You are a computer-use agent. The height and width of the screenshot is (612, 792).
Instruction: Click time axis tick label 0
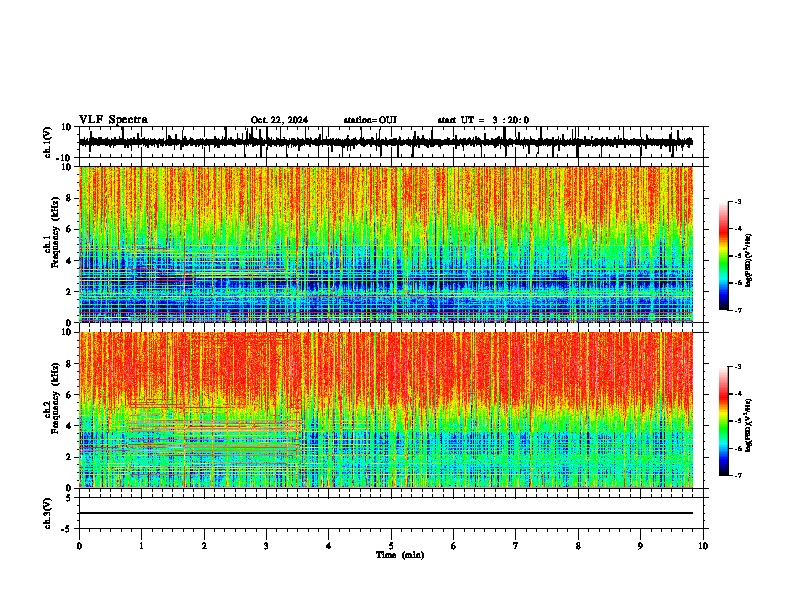point(79,546)
